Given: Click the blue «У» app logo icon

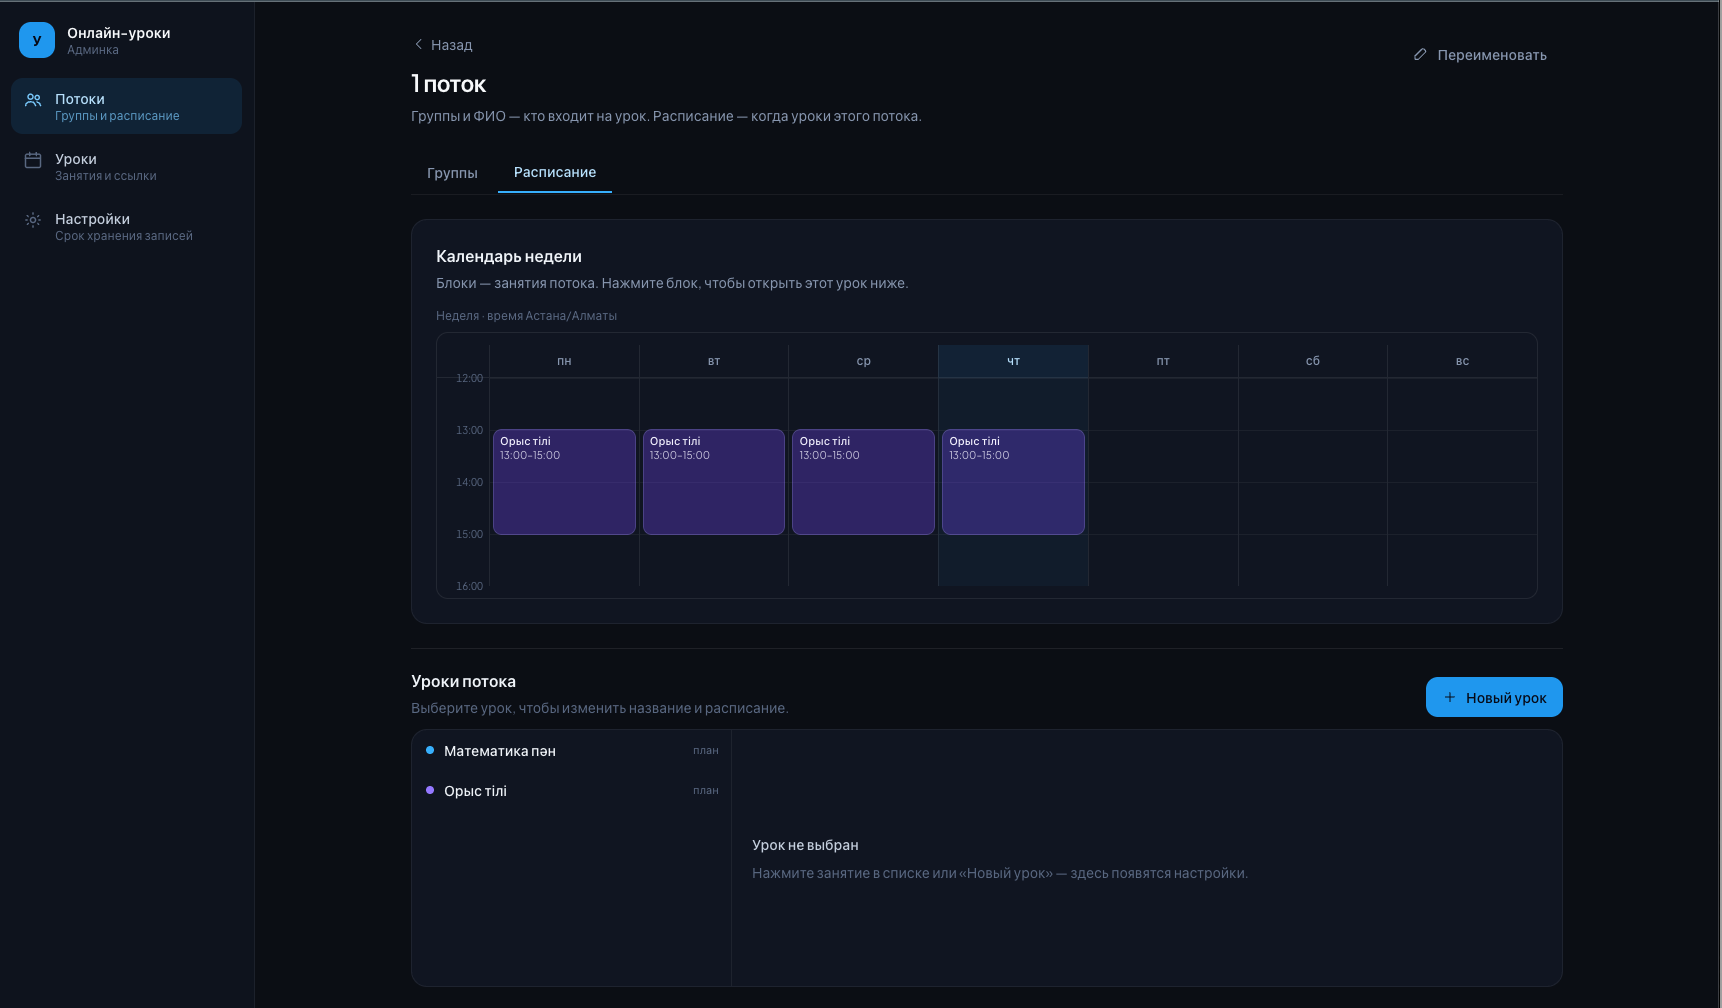Looking at the screenshot, I should [x=37, y=40].
